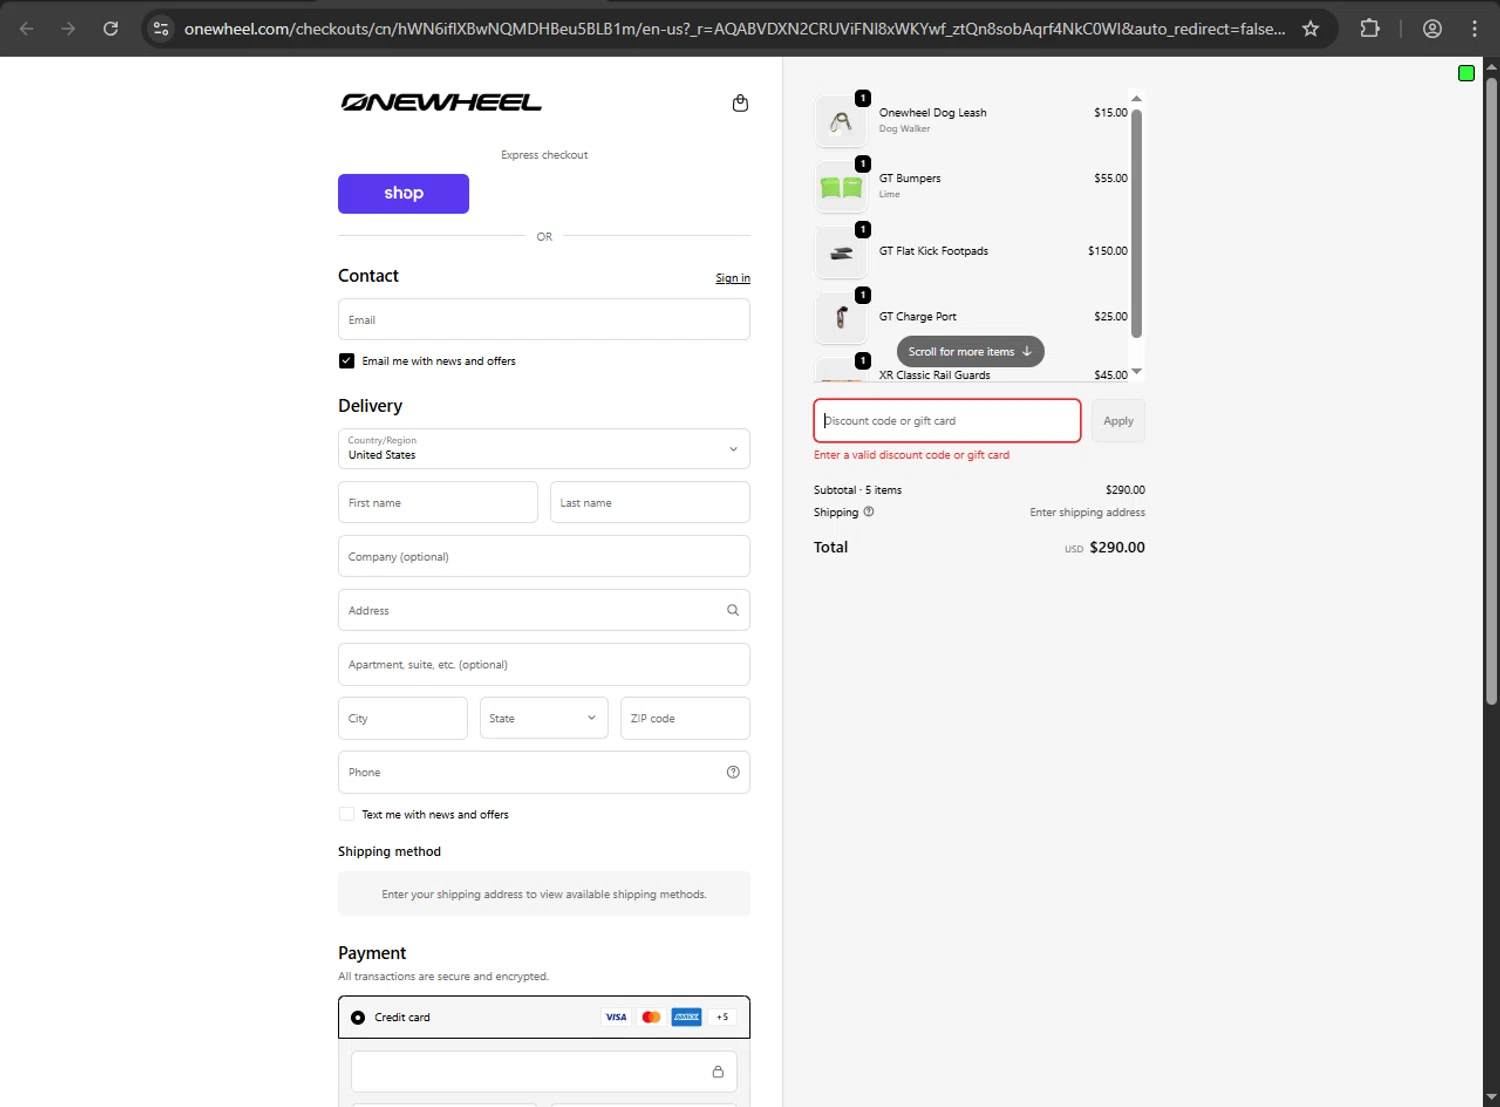Open GT Bumpers Lime thumbnail

tap(841, 186)
